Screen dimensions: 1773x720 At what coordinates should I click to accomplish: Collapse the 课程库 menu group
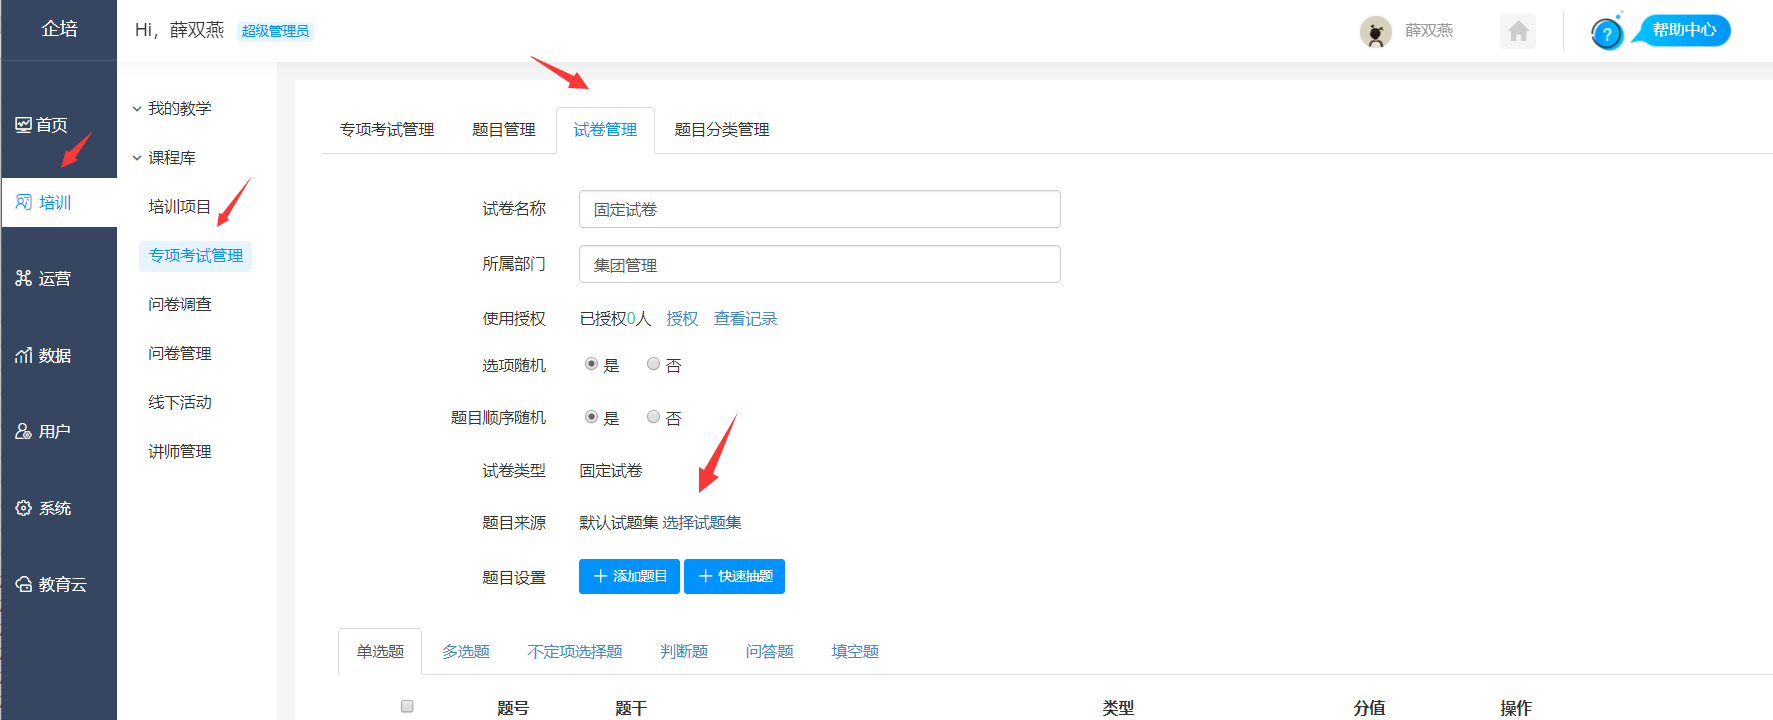pos(137,158)
